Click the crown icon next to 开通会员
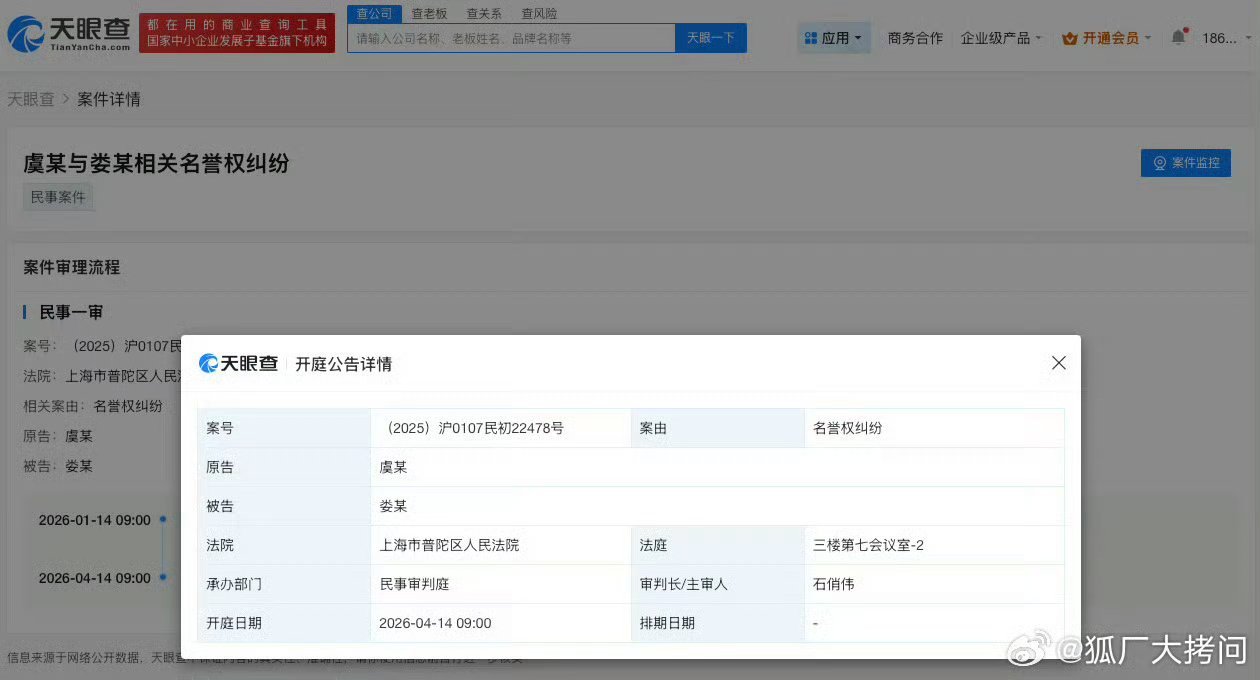 [1069, 37]
